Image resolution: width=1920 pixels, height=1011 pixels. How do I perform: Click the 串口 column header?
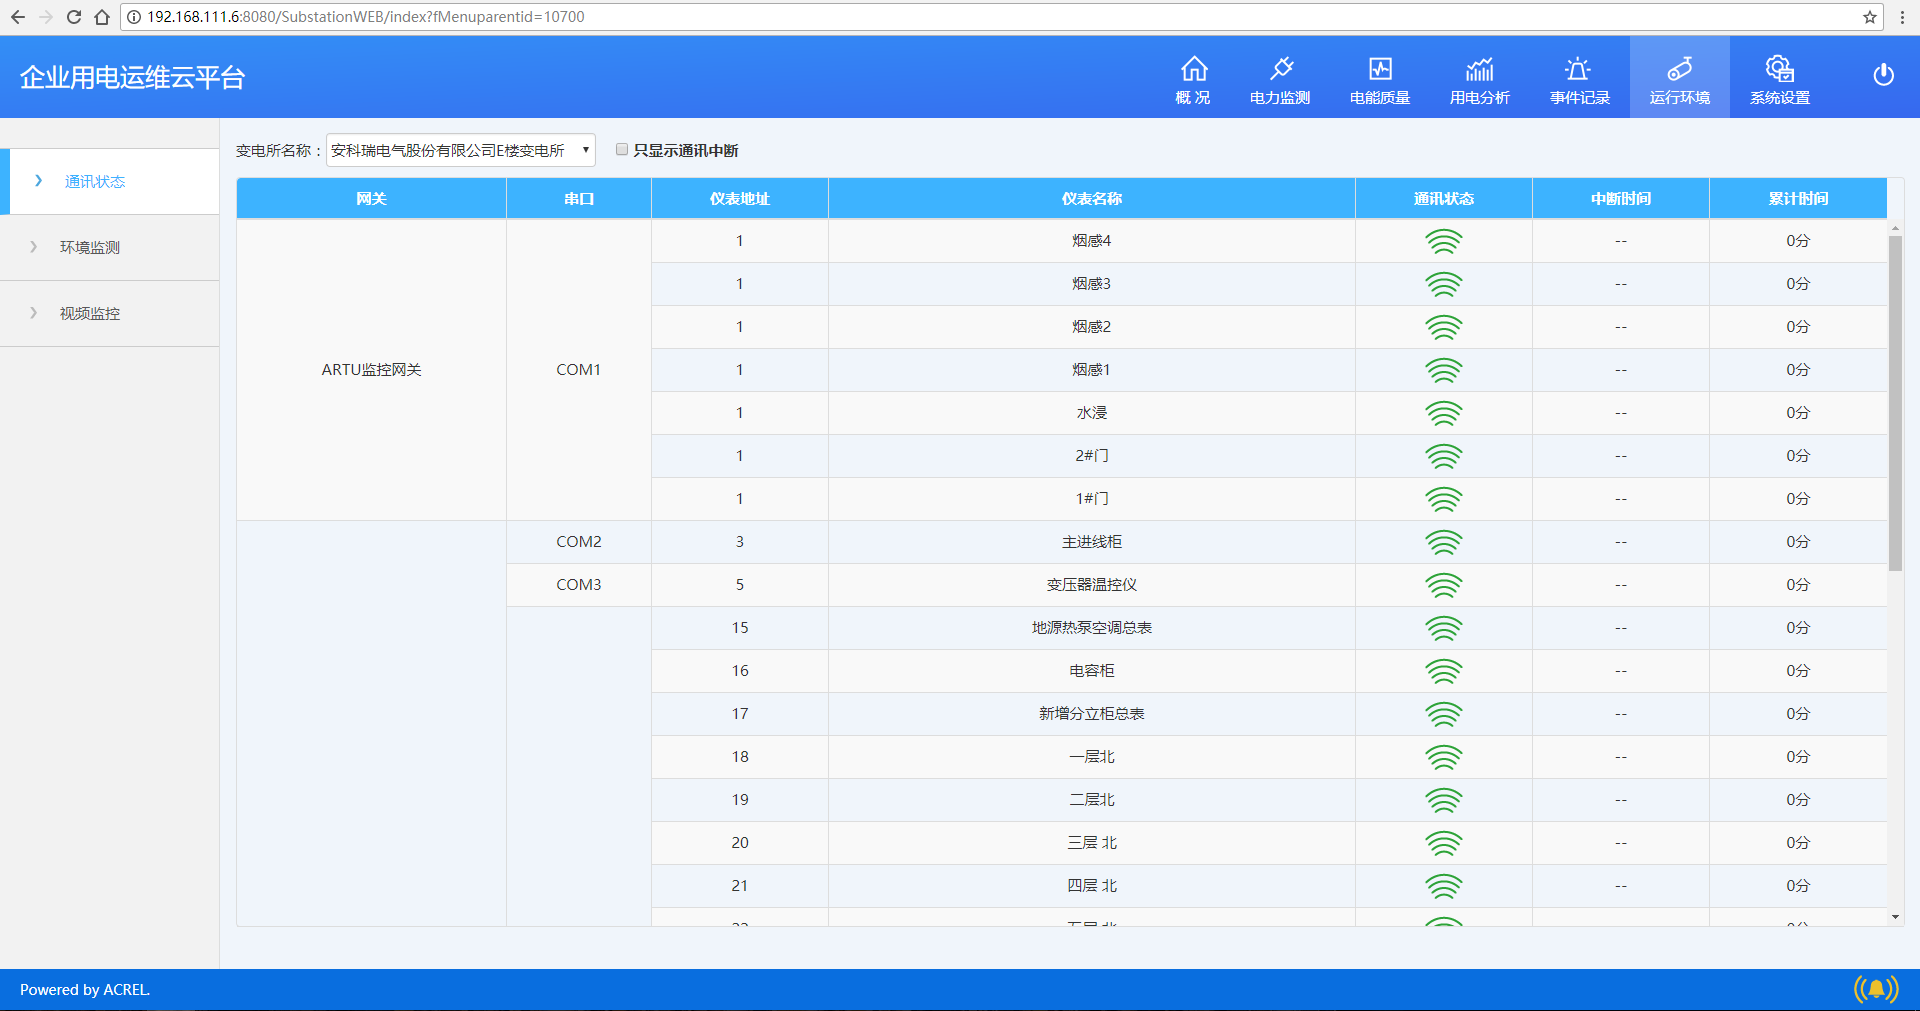coord(579,198)
